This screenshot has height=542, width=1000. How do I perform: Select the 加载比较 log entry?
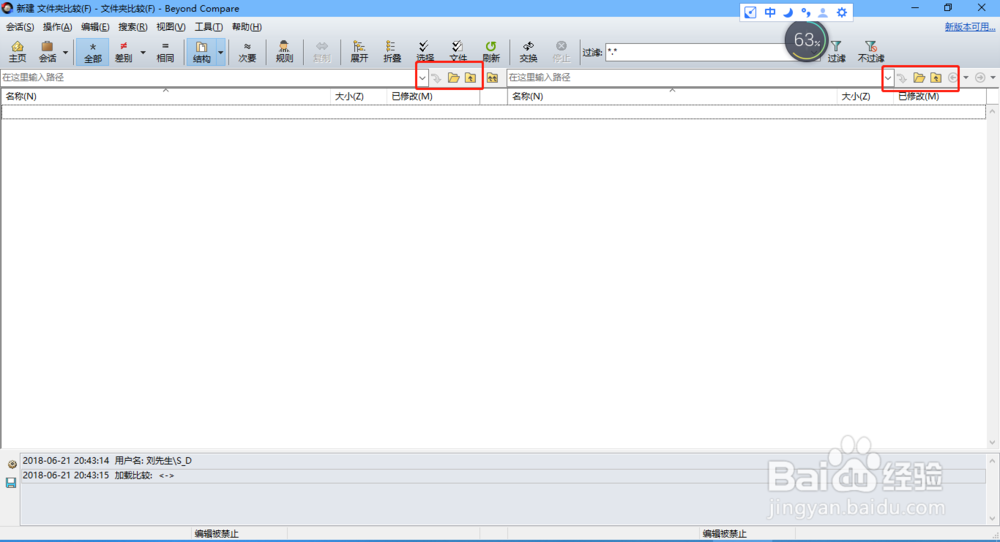[x=503, y=476]
